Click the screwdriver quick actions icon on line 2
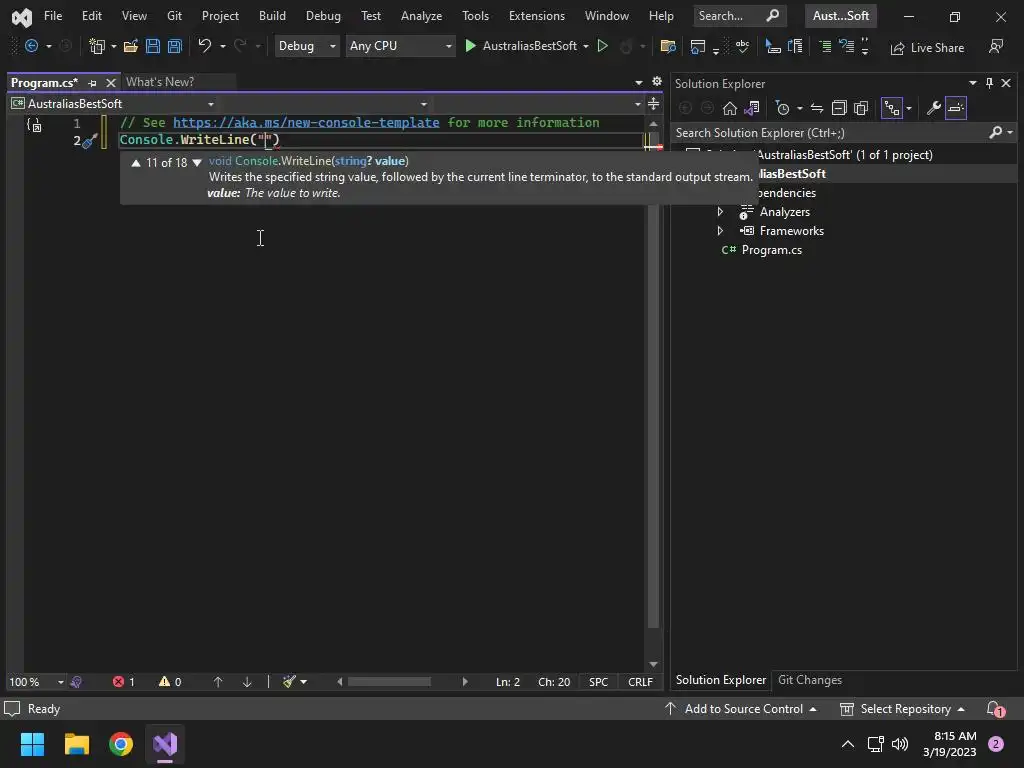 point(89,140)
